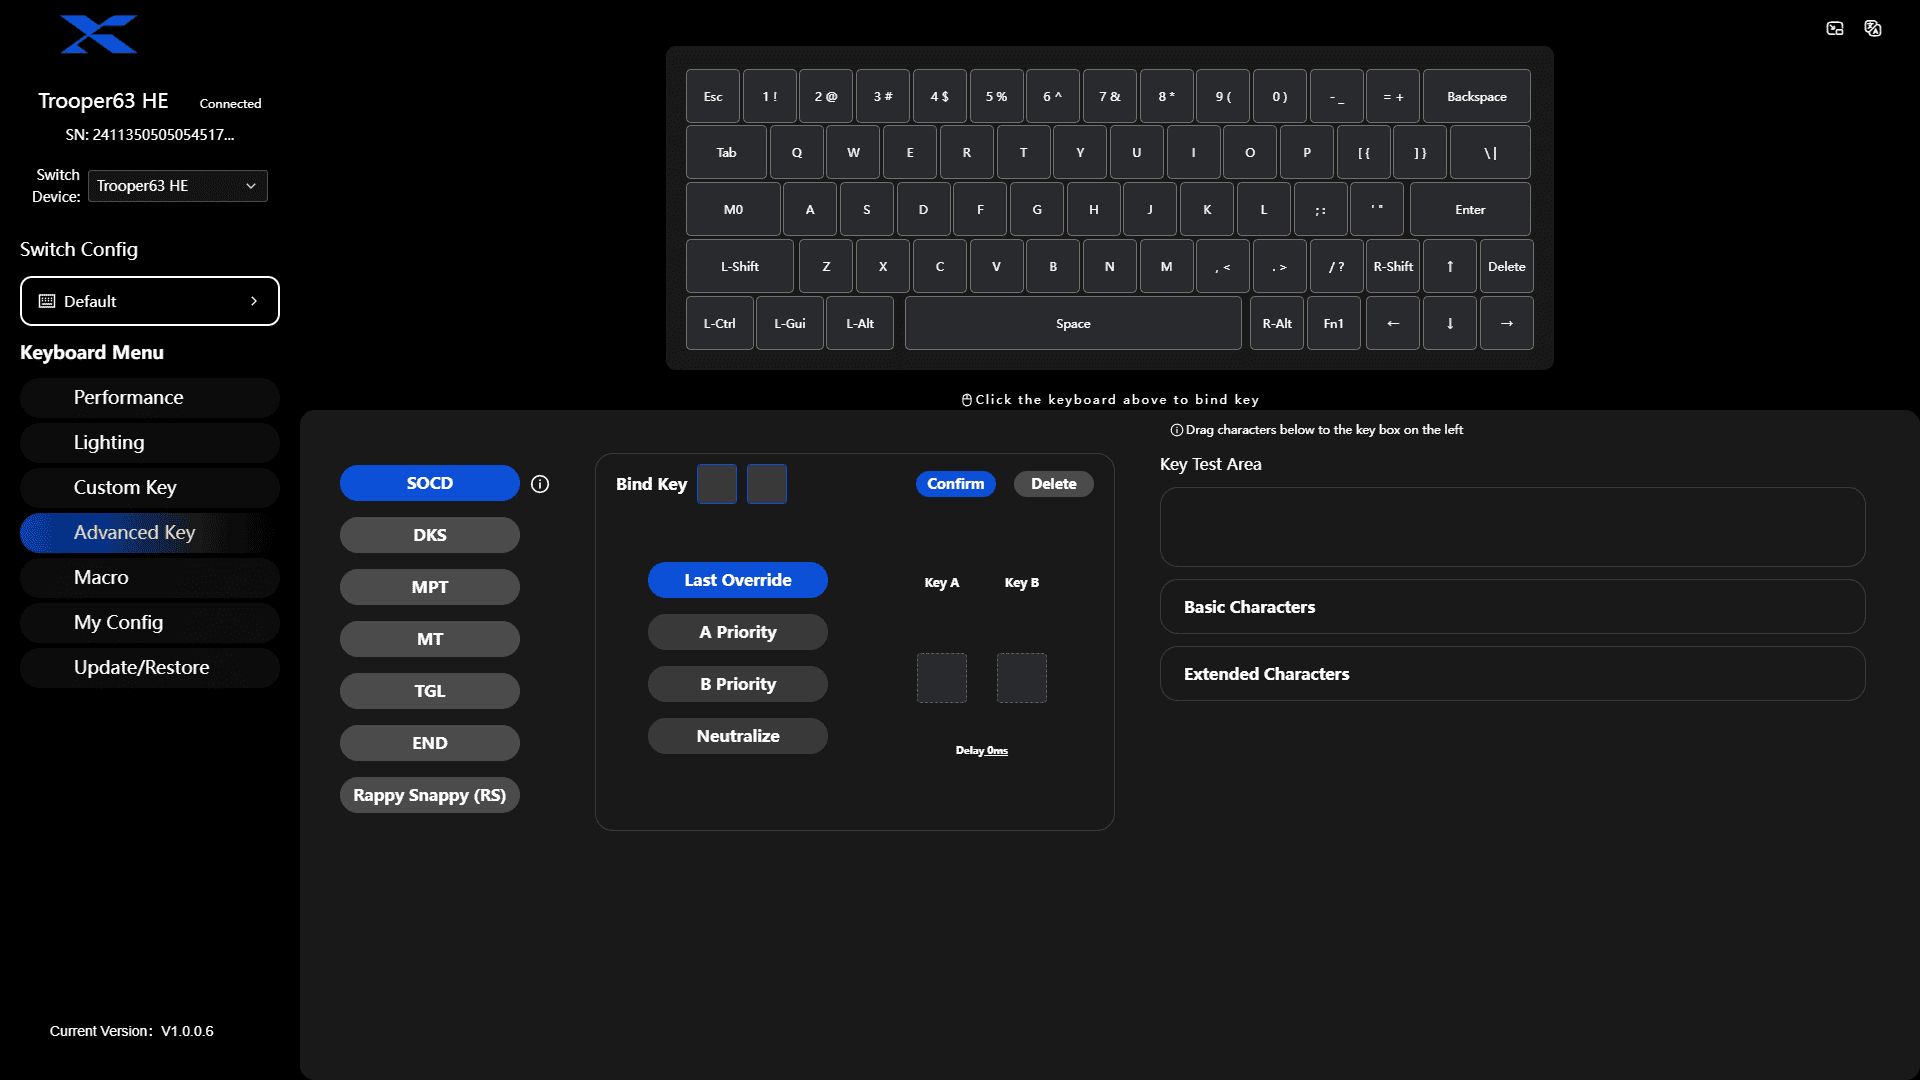Click the Key Test Area field
This screenshot has width=1920, height=1080.
click(1512, 527)
